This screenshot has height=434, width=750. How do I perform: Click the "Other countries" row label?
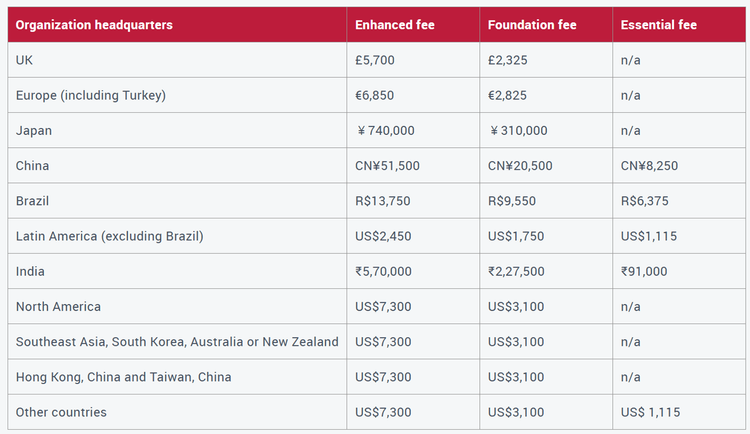(x=61, y=412)
